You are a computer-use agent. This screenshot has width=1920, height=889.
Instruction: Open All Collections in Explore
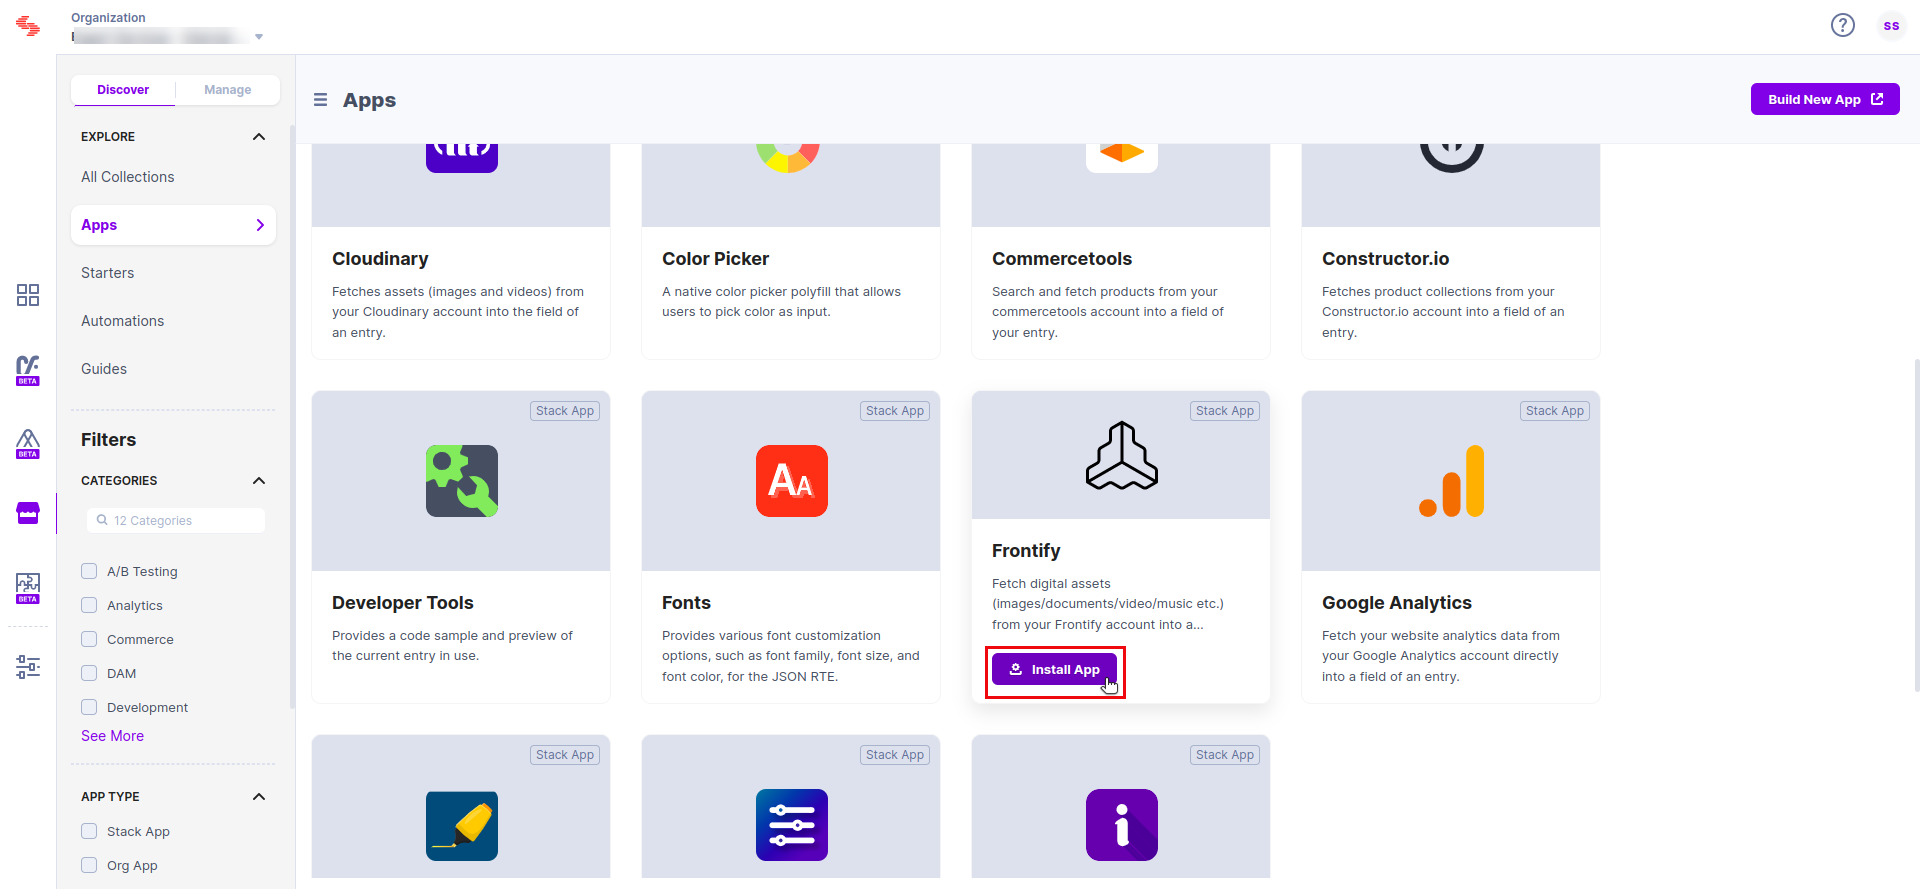[x=128, y=177]
